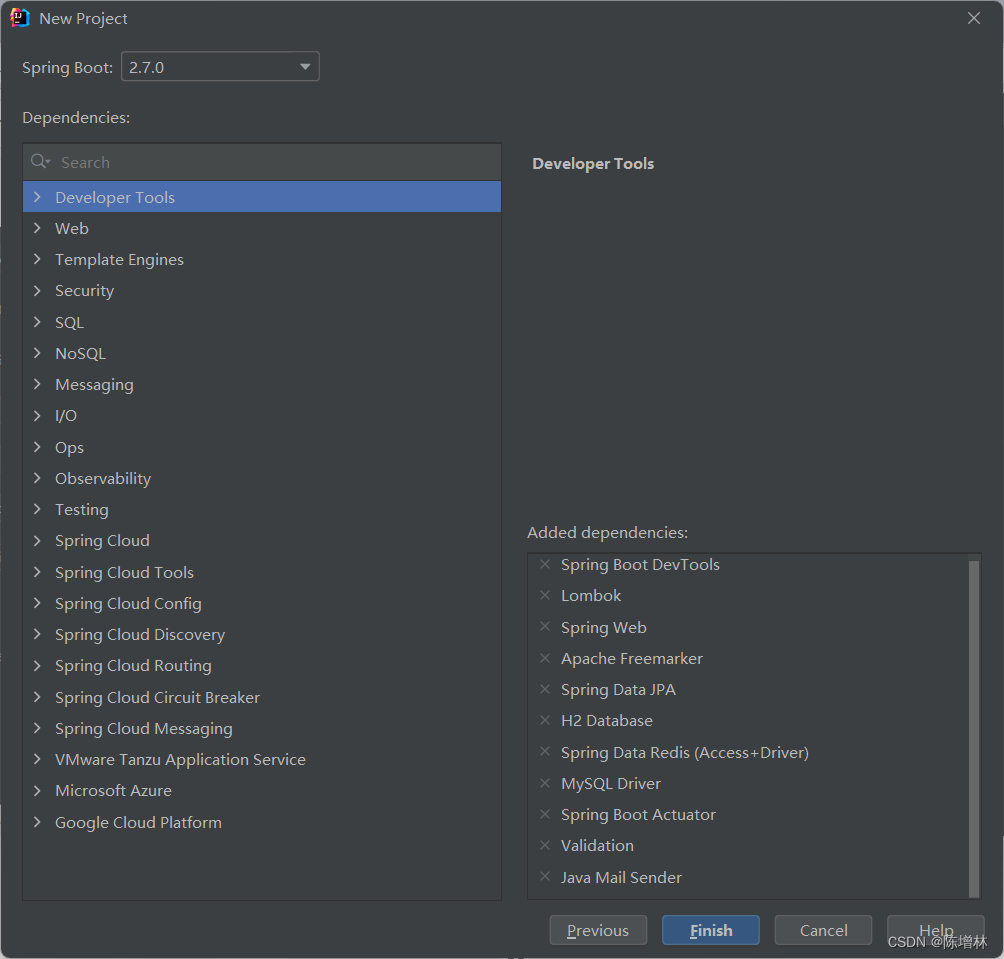Select Java Mail Sender in added dependencies
This screenshot has height=959, width=1004.
click(x=621, y=878)
